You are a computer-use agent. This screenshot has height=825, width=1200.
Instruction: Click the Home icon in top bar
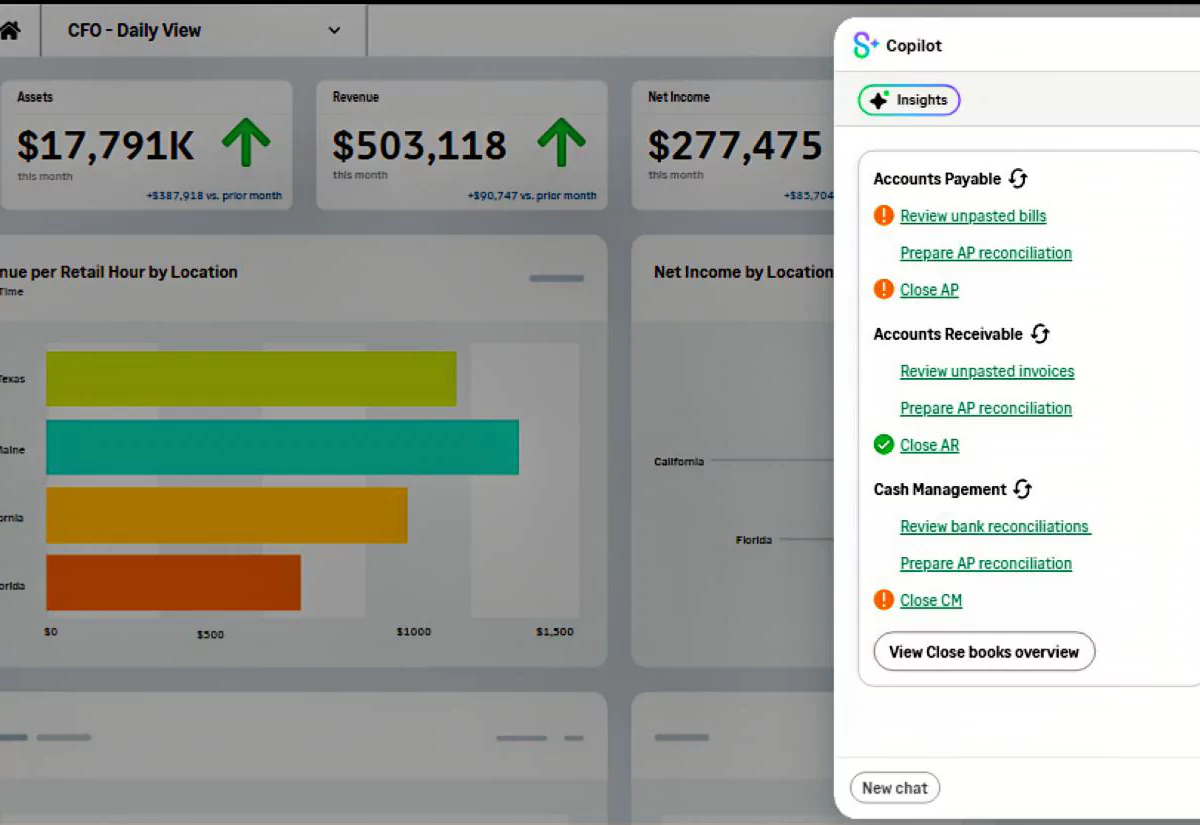tap(10, 31)
